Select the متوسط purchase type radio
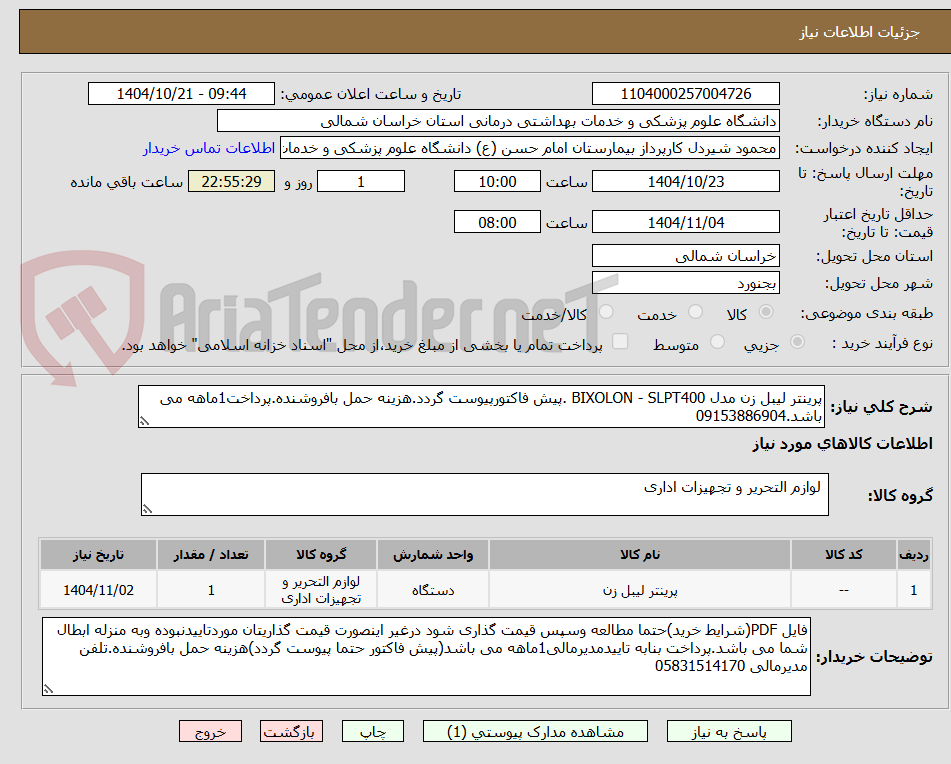 point(717,343)
